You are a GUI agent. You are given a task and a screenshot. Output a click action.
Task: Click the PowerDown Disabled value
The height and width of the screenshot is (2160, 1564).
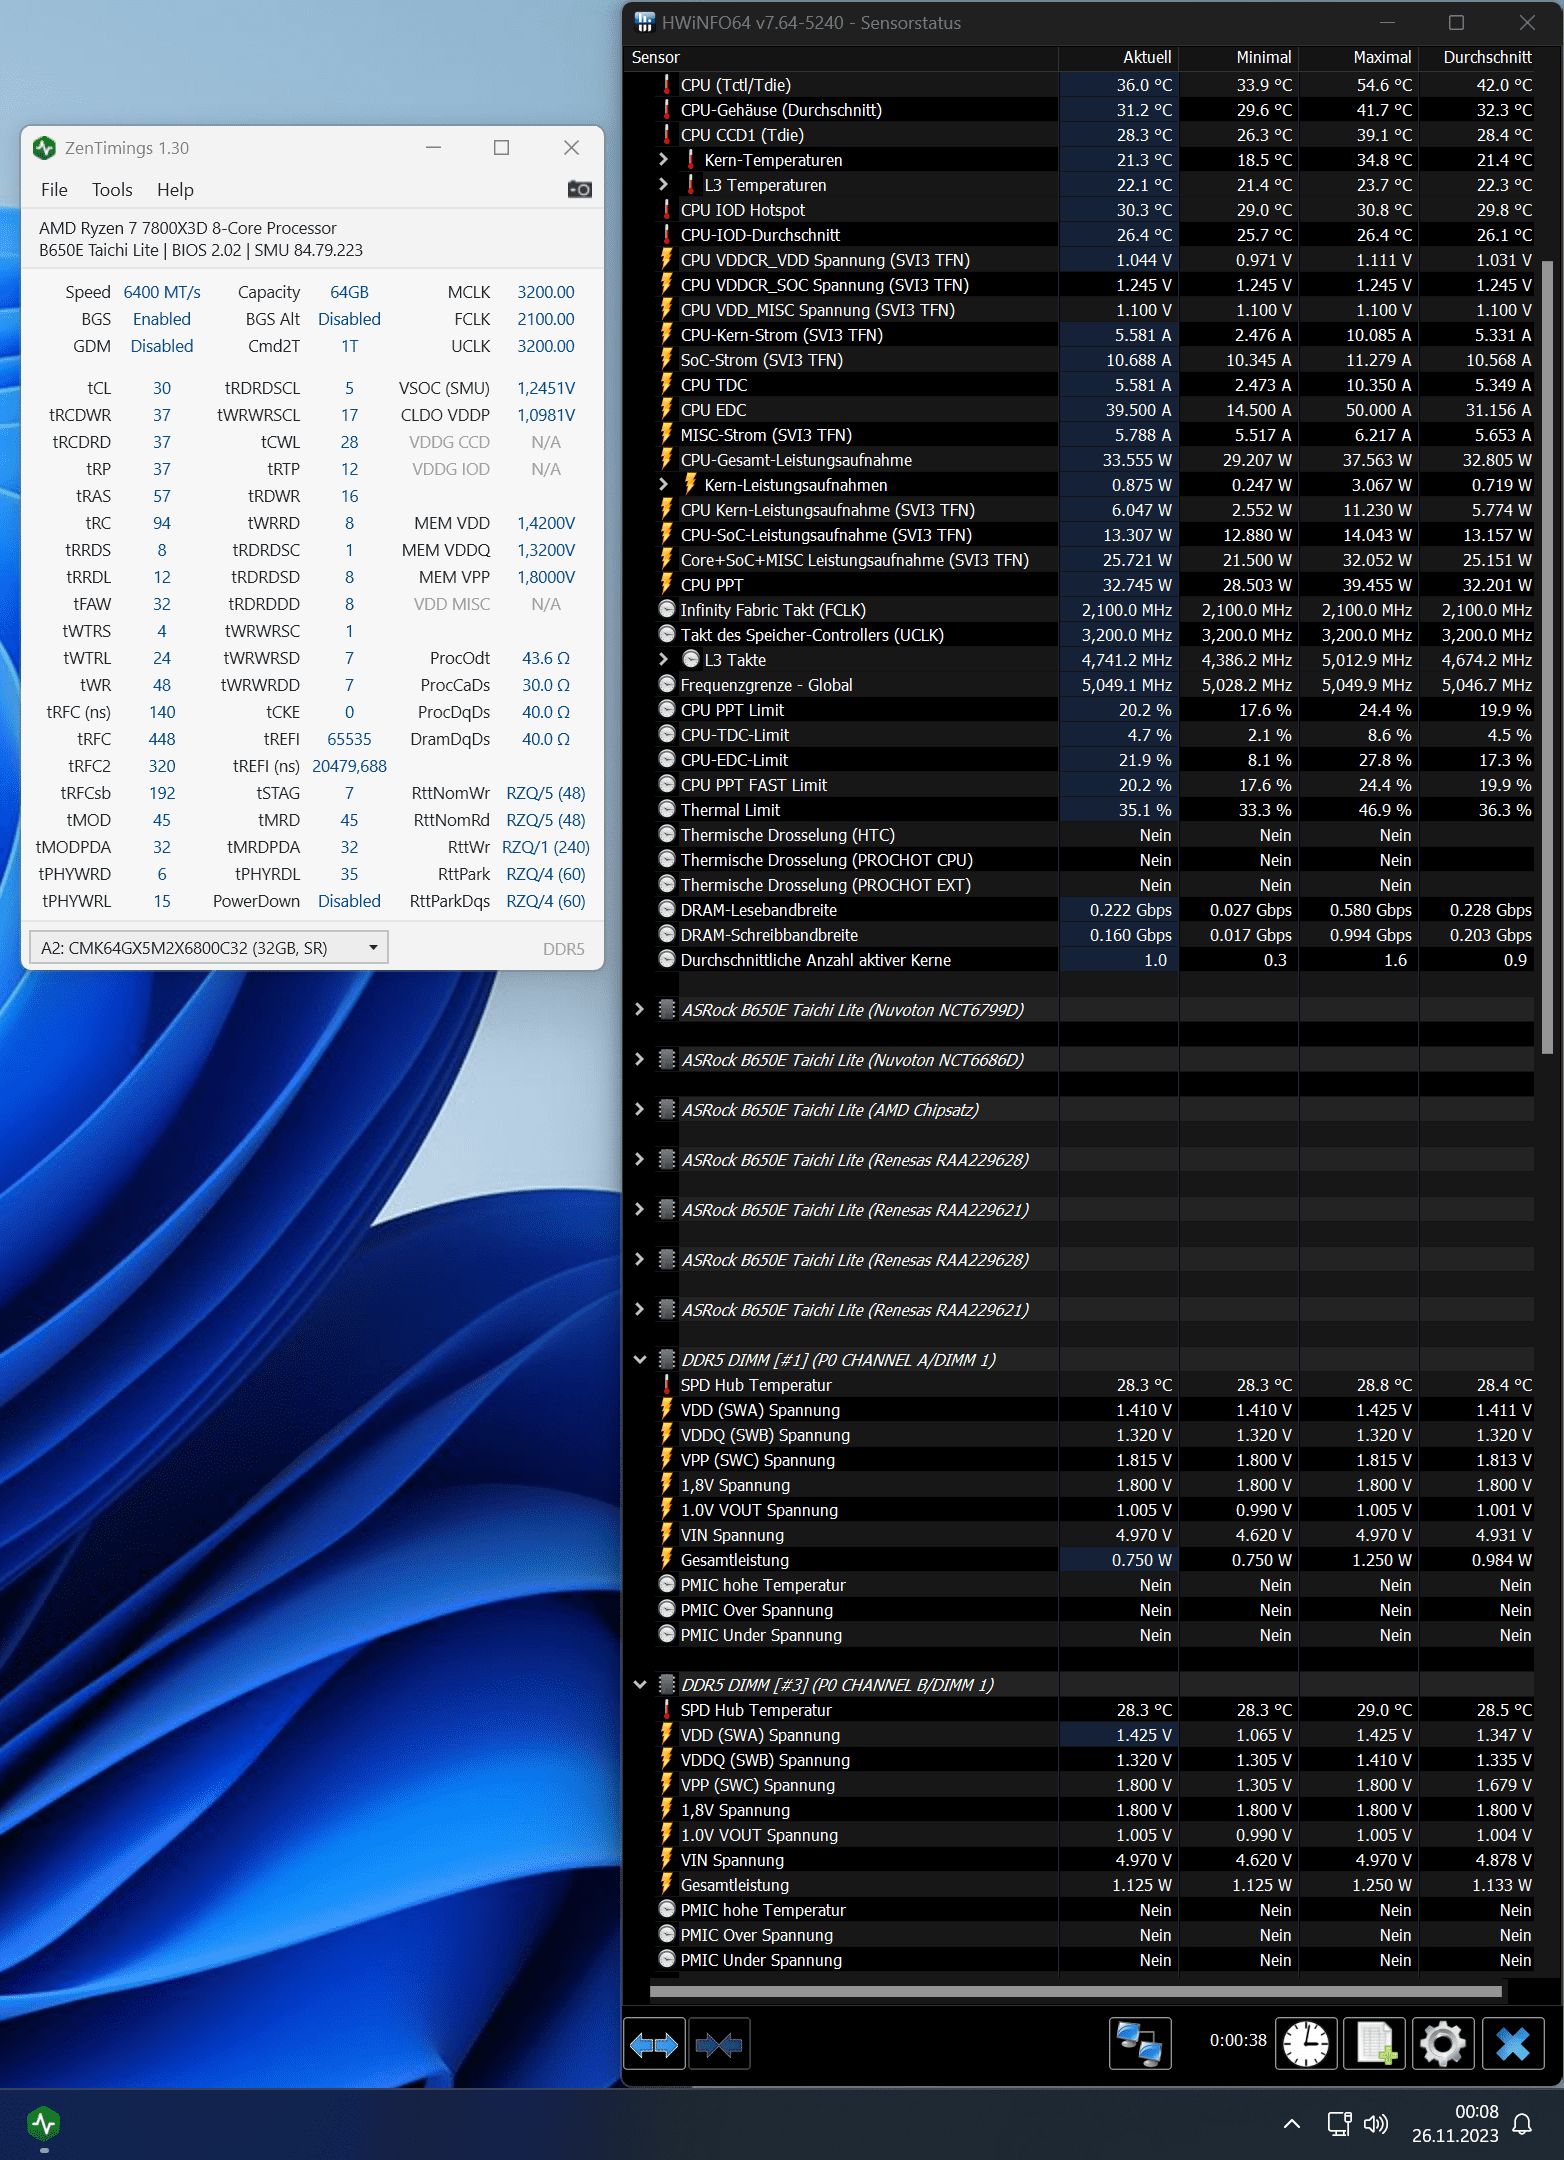(349, 901)
